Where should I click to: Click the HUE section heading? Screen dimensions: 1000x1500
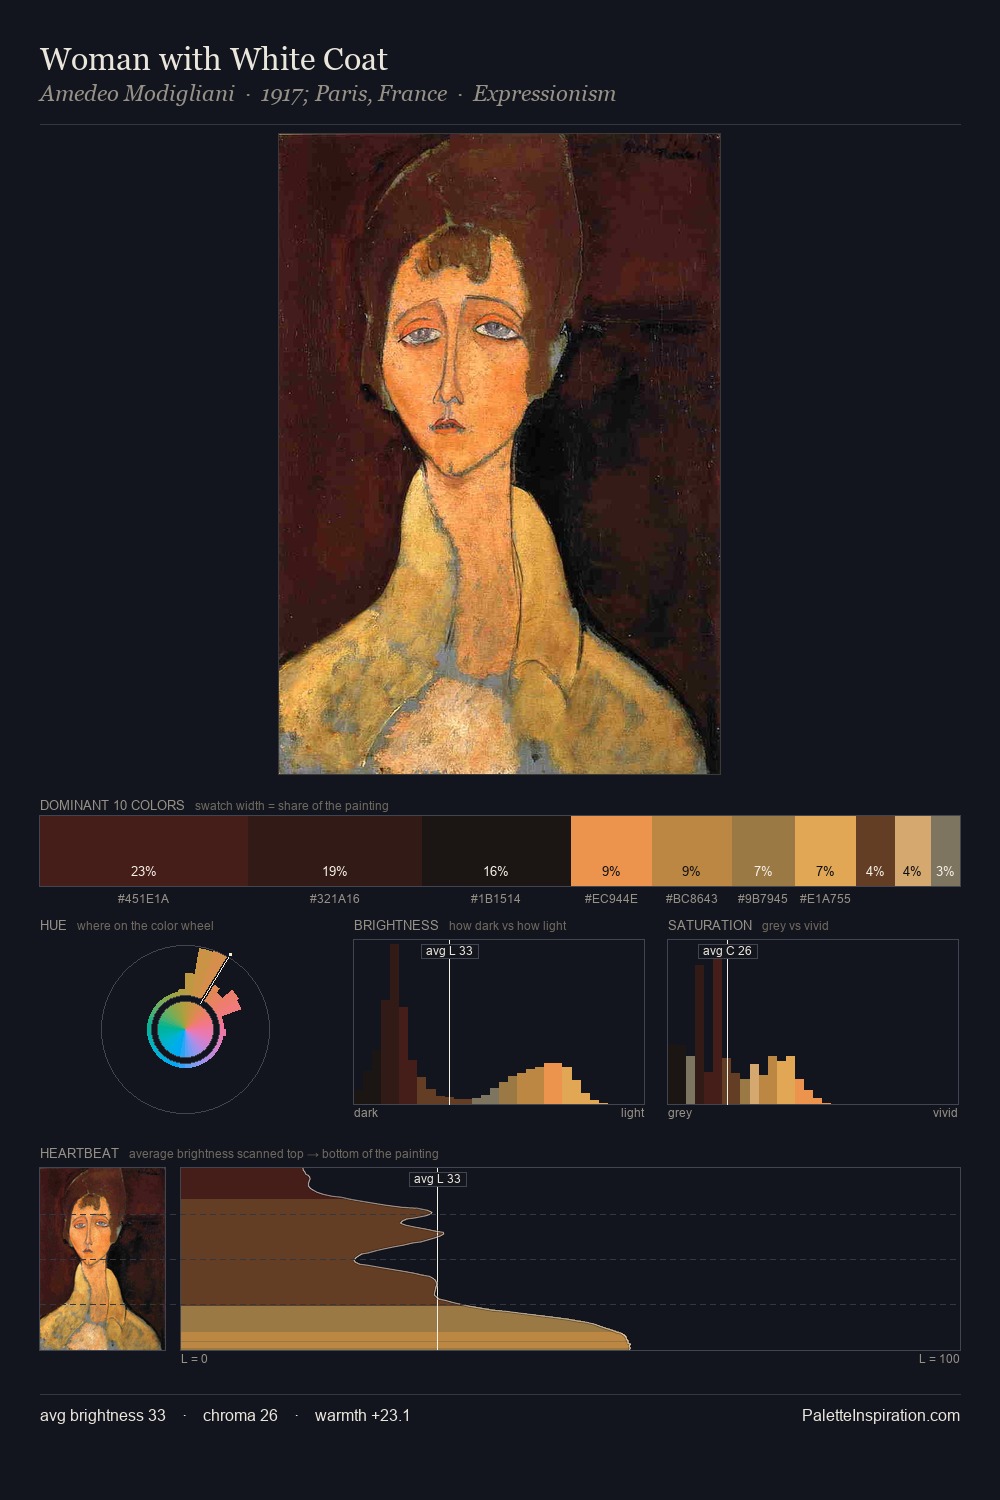click(x=53, y=925)
